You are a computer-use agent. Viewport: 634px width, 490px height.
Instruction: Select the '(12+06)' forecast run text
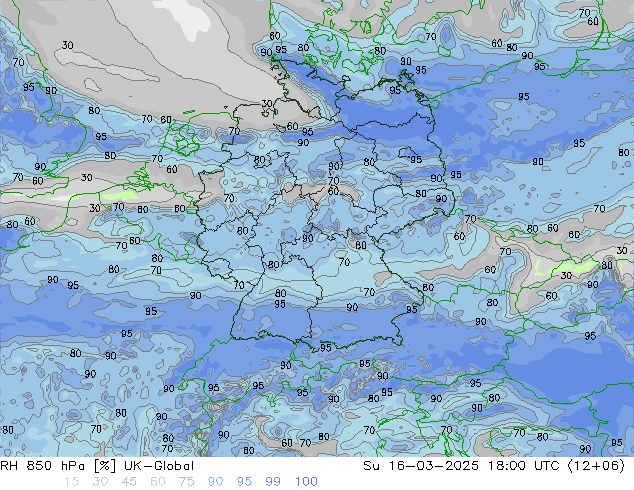596,466
